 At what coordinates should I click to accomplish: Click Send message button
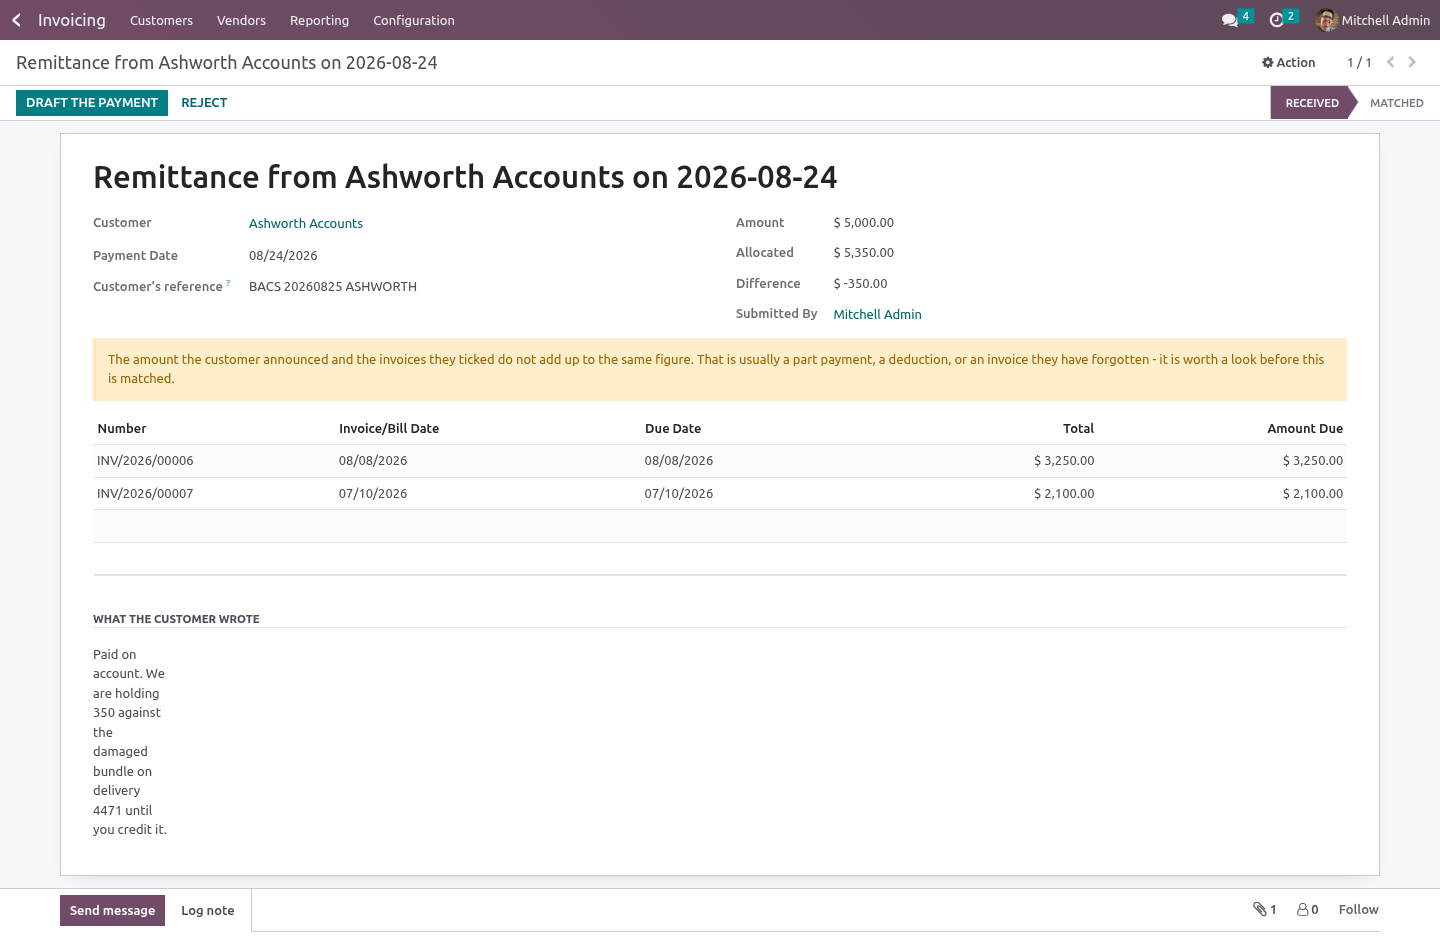pyautogui.click(x=112, y=910)
